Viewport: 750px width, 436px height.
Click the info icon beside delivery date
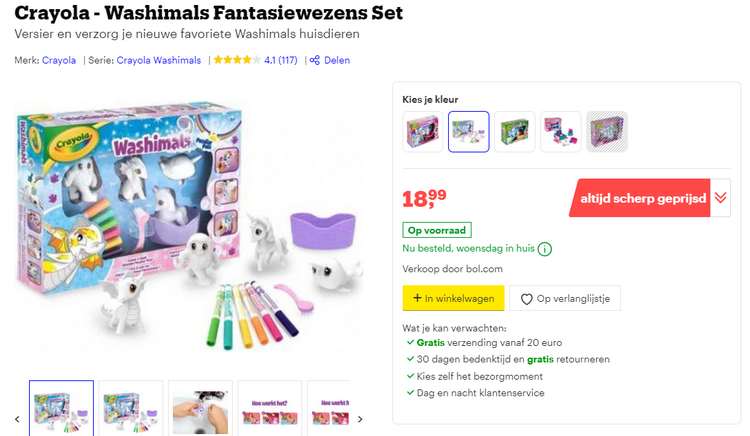[544, 249]
